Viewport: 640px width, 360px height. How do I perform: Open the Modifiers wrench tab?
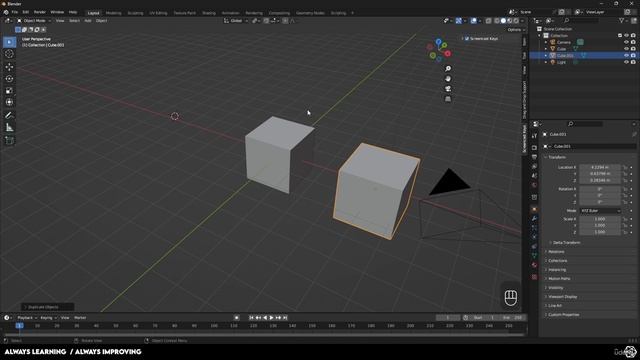tap(534, 219)
